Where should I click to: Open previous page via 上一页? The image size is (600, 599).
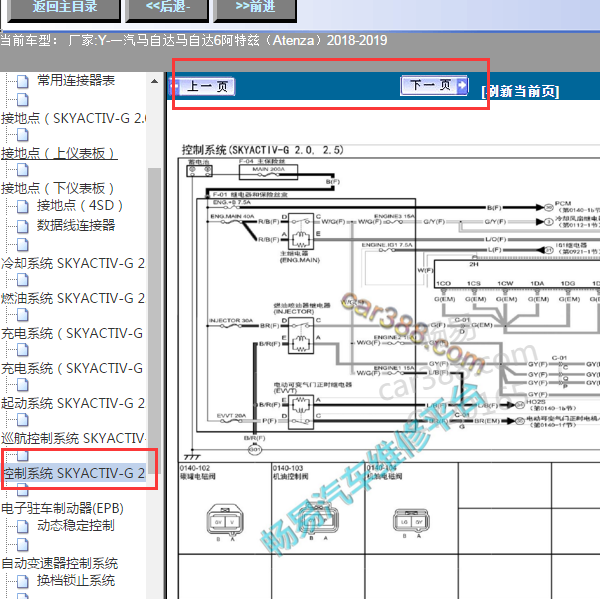coord(202,87)
